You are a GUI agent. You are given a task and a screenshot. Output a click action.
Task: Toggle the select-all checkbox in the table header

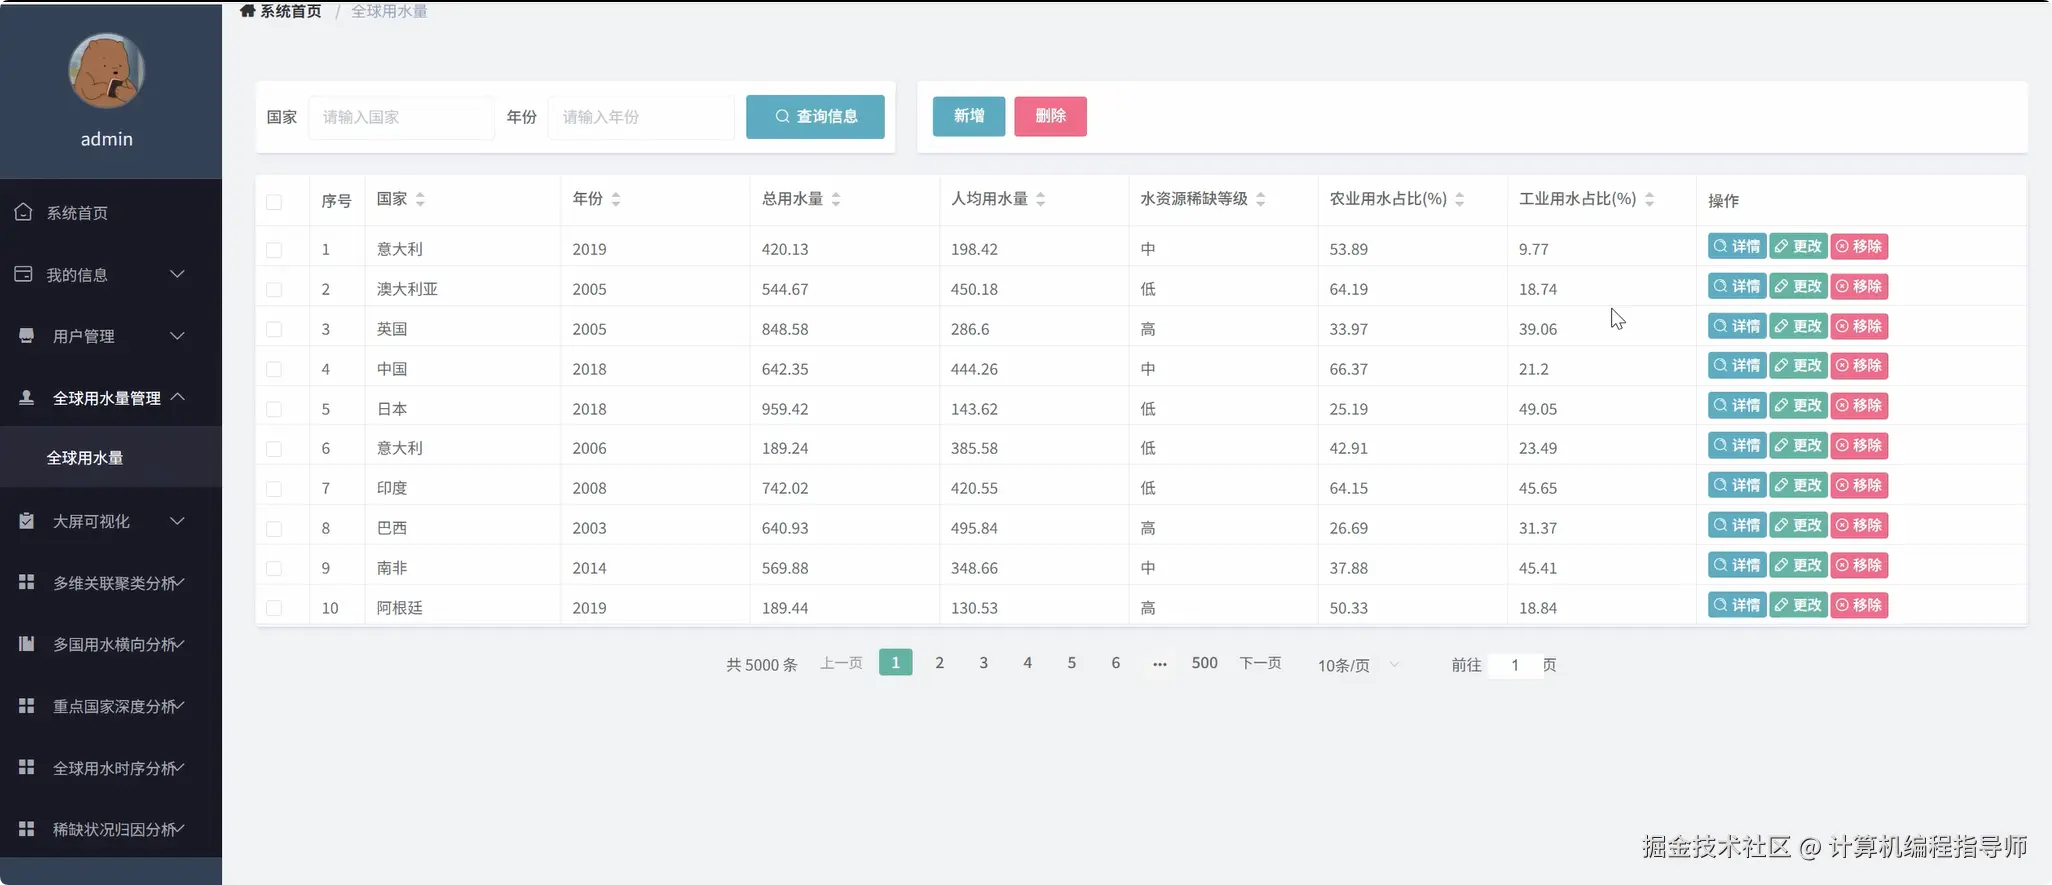click(x=274, y=202)
